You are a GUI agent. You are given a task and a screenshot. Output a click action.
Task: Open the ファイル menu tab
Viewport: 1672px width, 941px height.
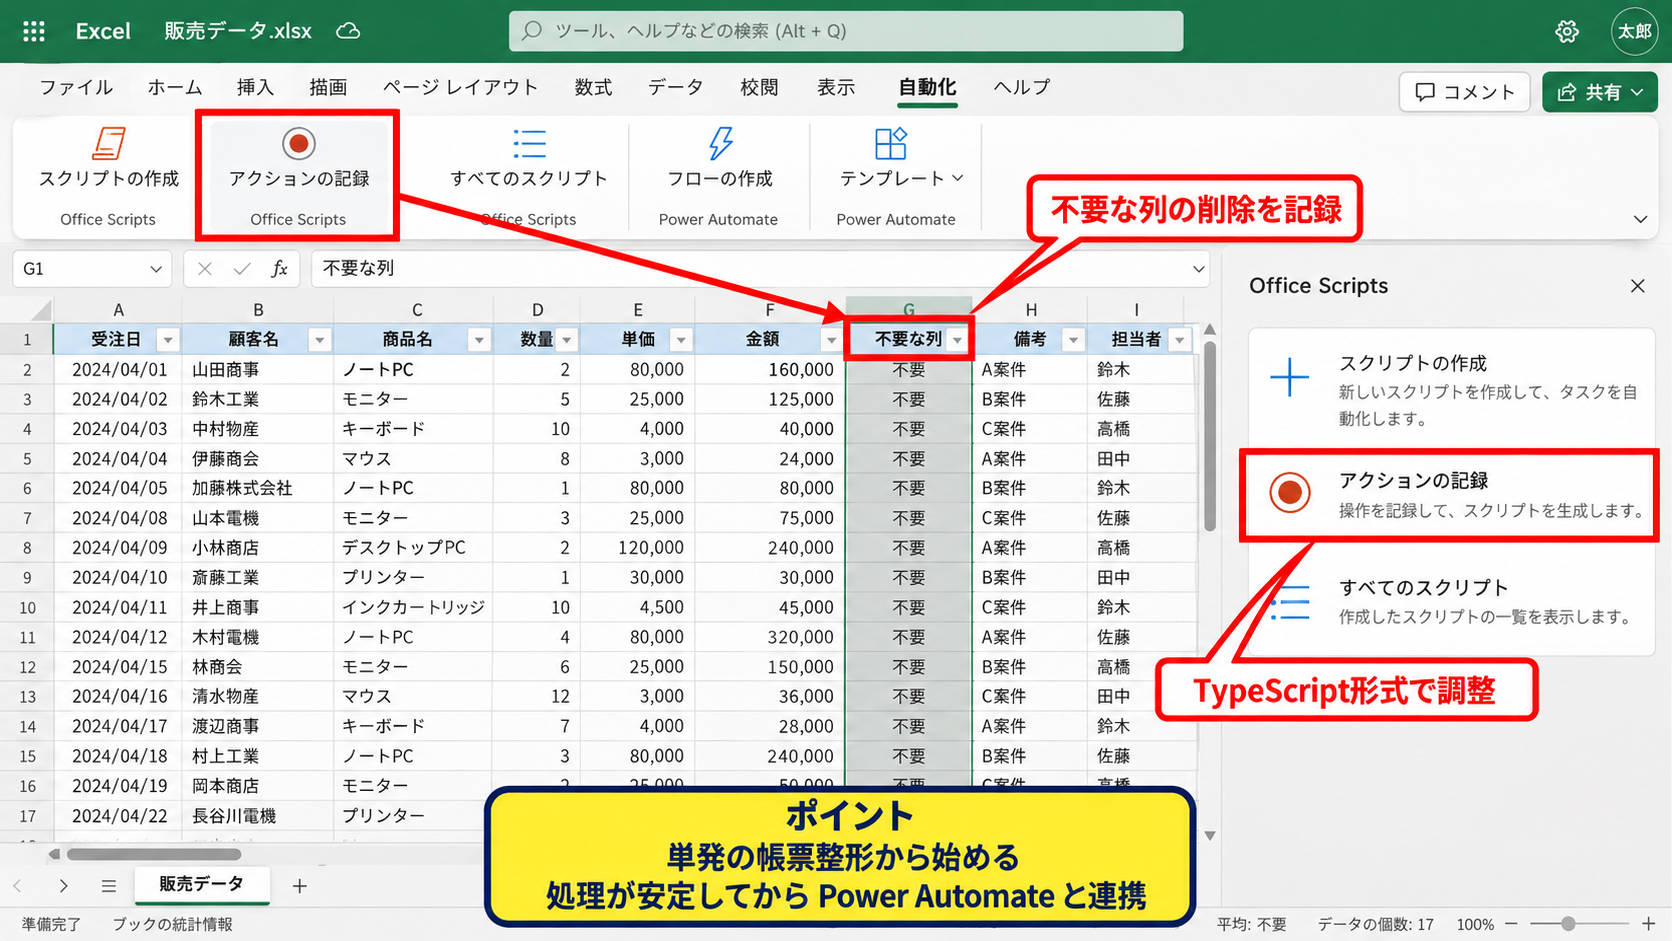point(76,88)
